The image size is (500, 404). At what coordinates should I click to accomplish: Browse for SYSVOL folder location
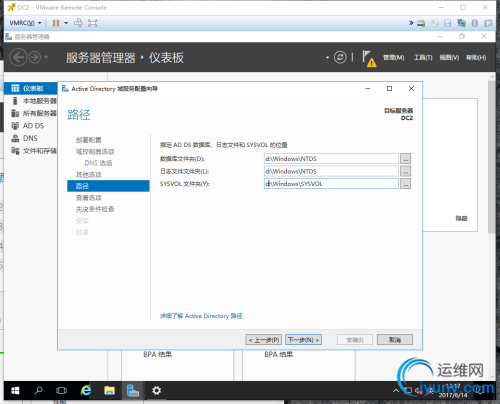(x=405, y=184)
